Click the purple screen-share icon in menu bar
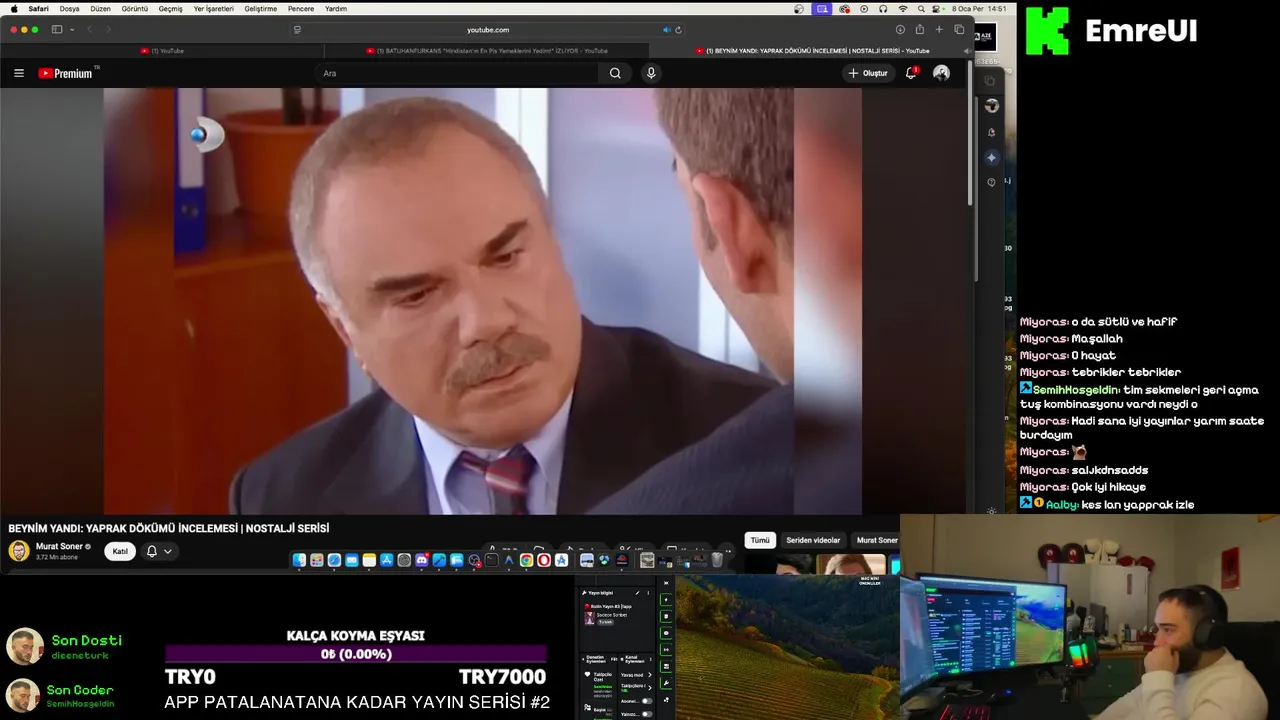 [x=822, y=9]
